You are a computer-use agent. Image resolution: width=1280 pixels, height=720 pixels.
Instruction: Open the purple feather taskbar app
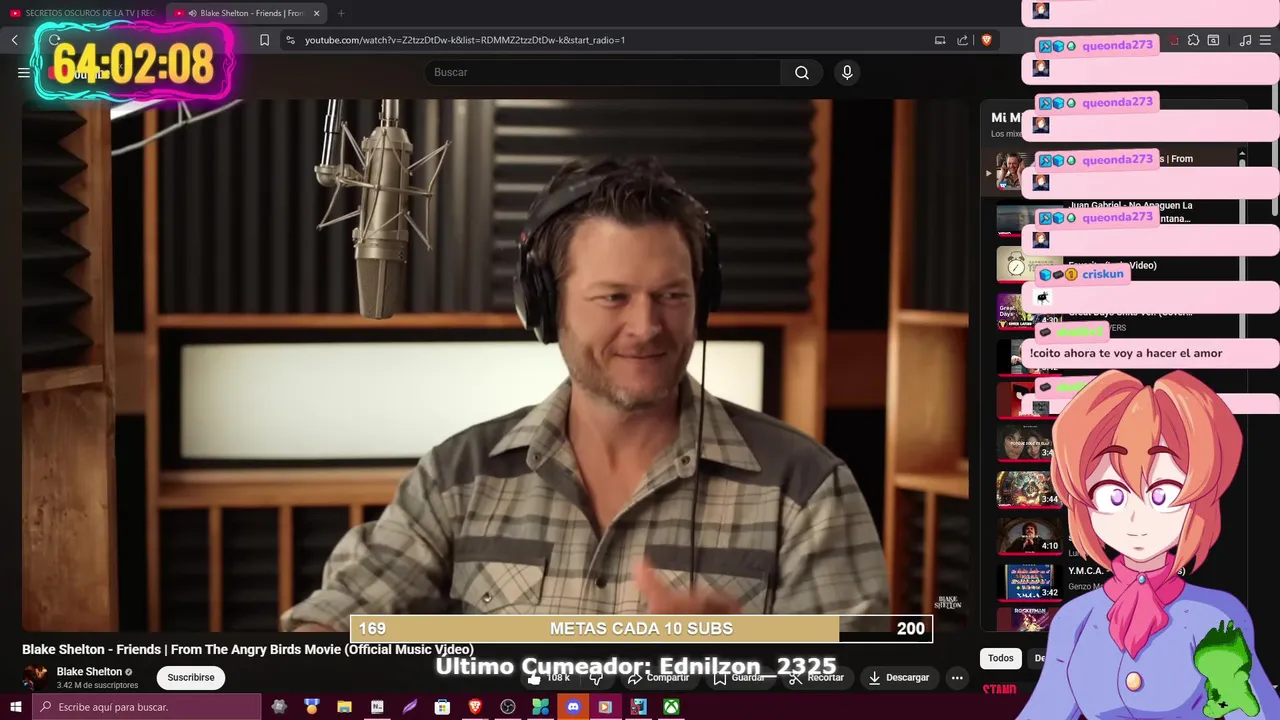410,707
